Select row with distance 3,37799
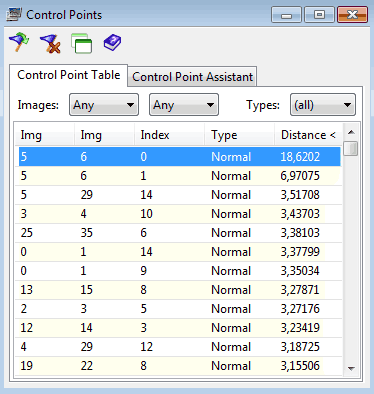 180,252
